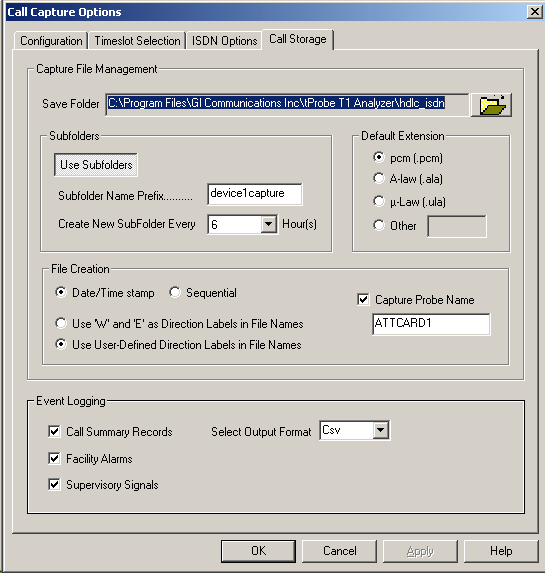545x573 pixels.
Task: Open the Timeslot Selection tab
Action: 137,41
